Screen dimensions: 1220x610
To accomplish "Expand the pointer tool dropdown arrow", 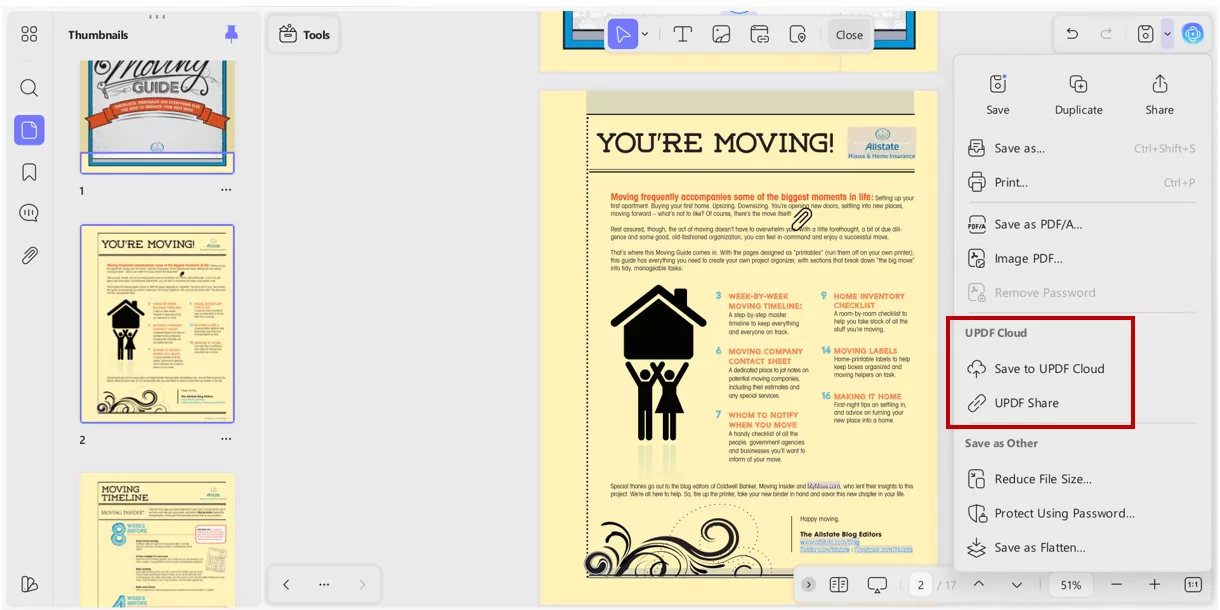I will click(x=645, y=35).
